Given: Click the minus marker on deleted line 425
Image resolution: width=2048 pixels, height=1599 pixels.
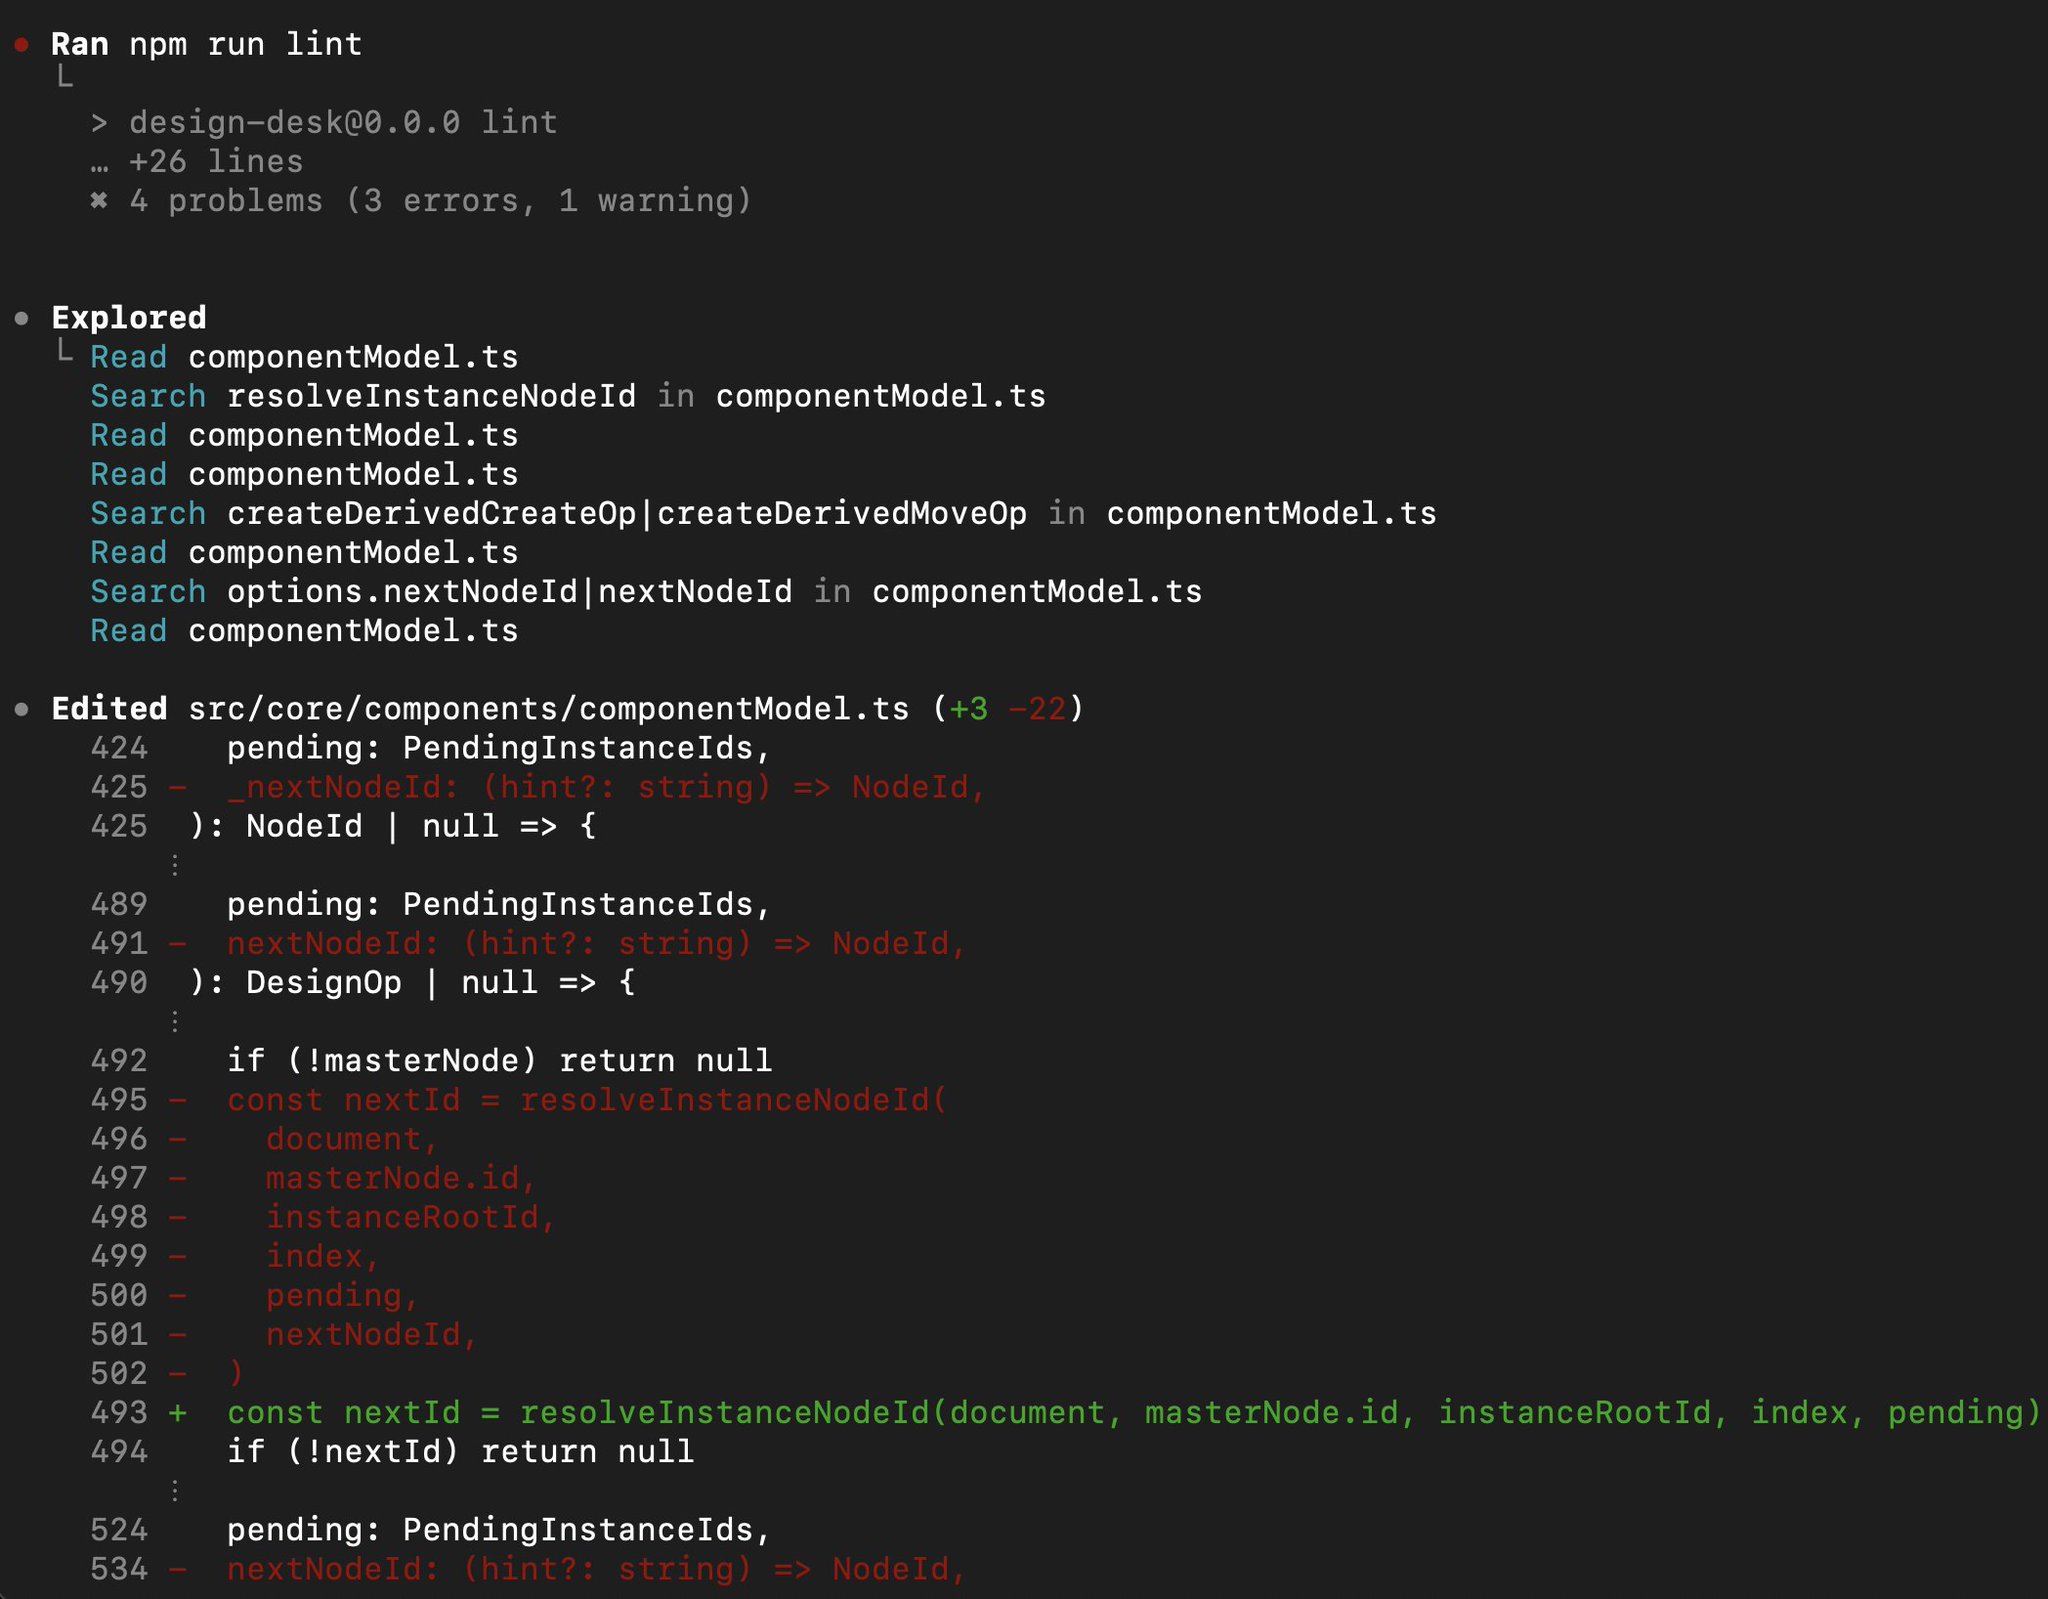Looking at the screenshot, I should pyautogui.click(x=178, y=787).
